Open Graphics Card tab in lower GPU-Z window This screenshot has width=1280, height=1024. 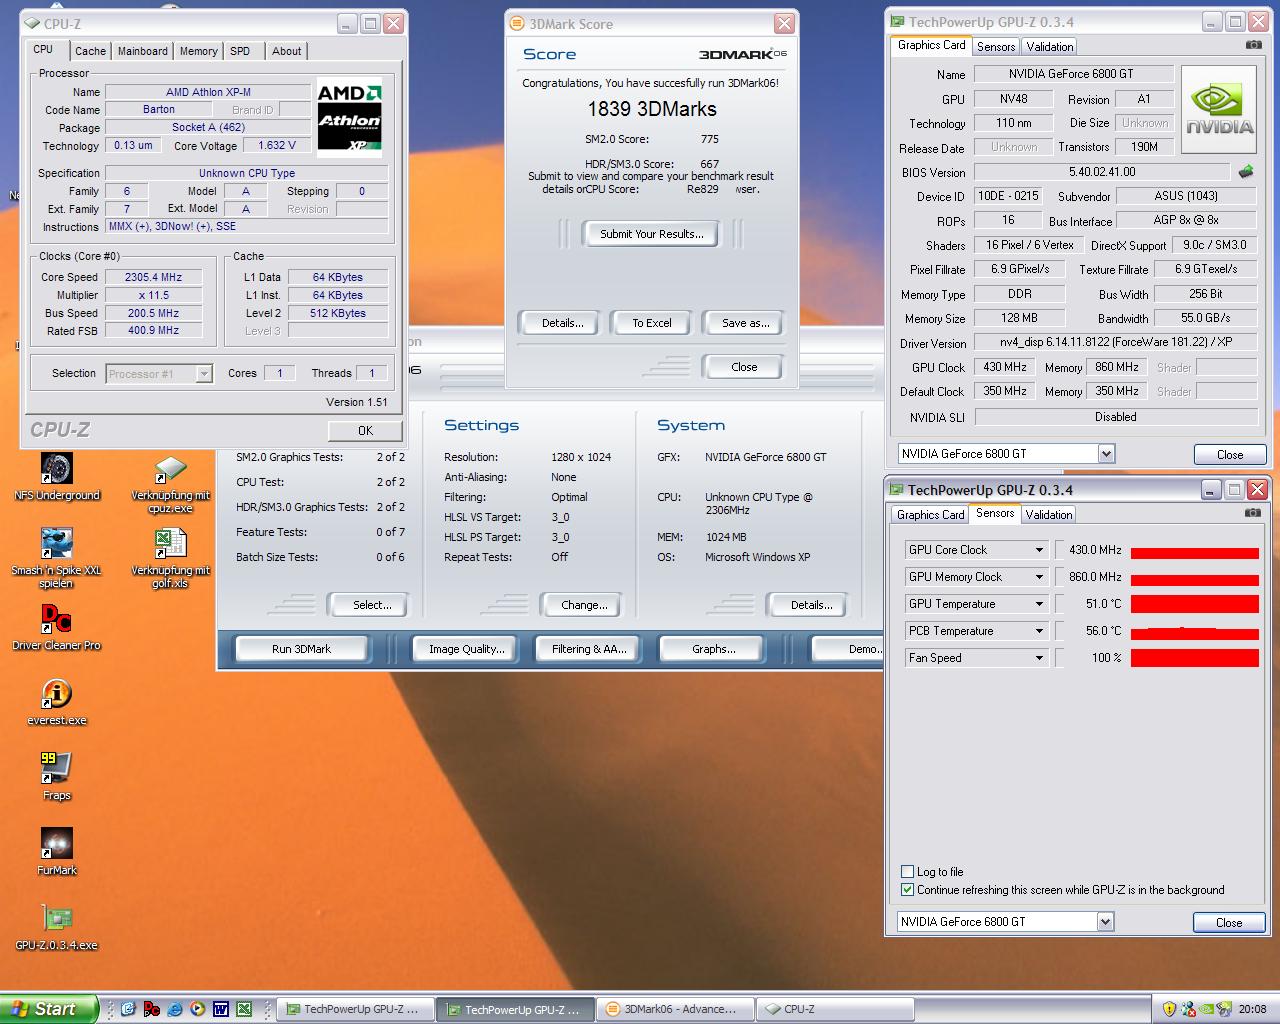point(931,514)
